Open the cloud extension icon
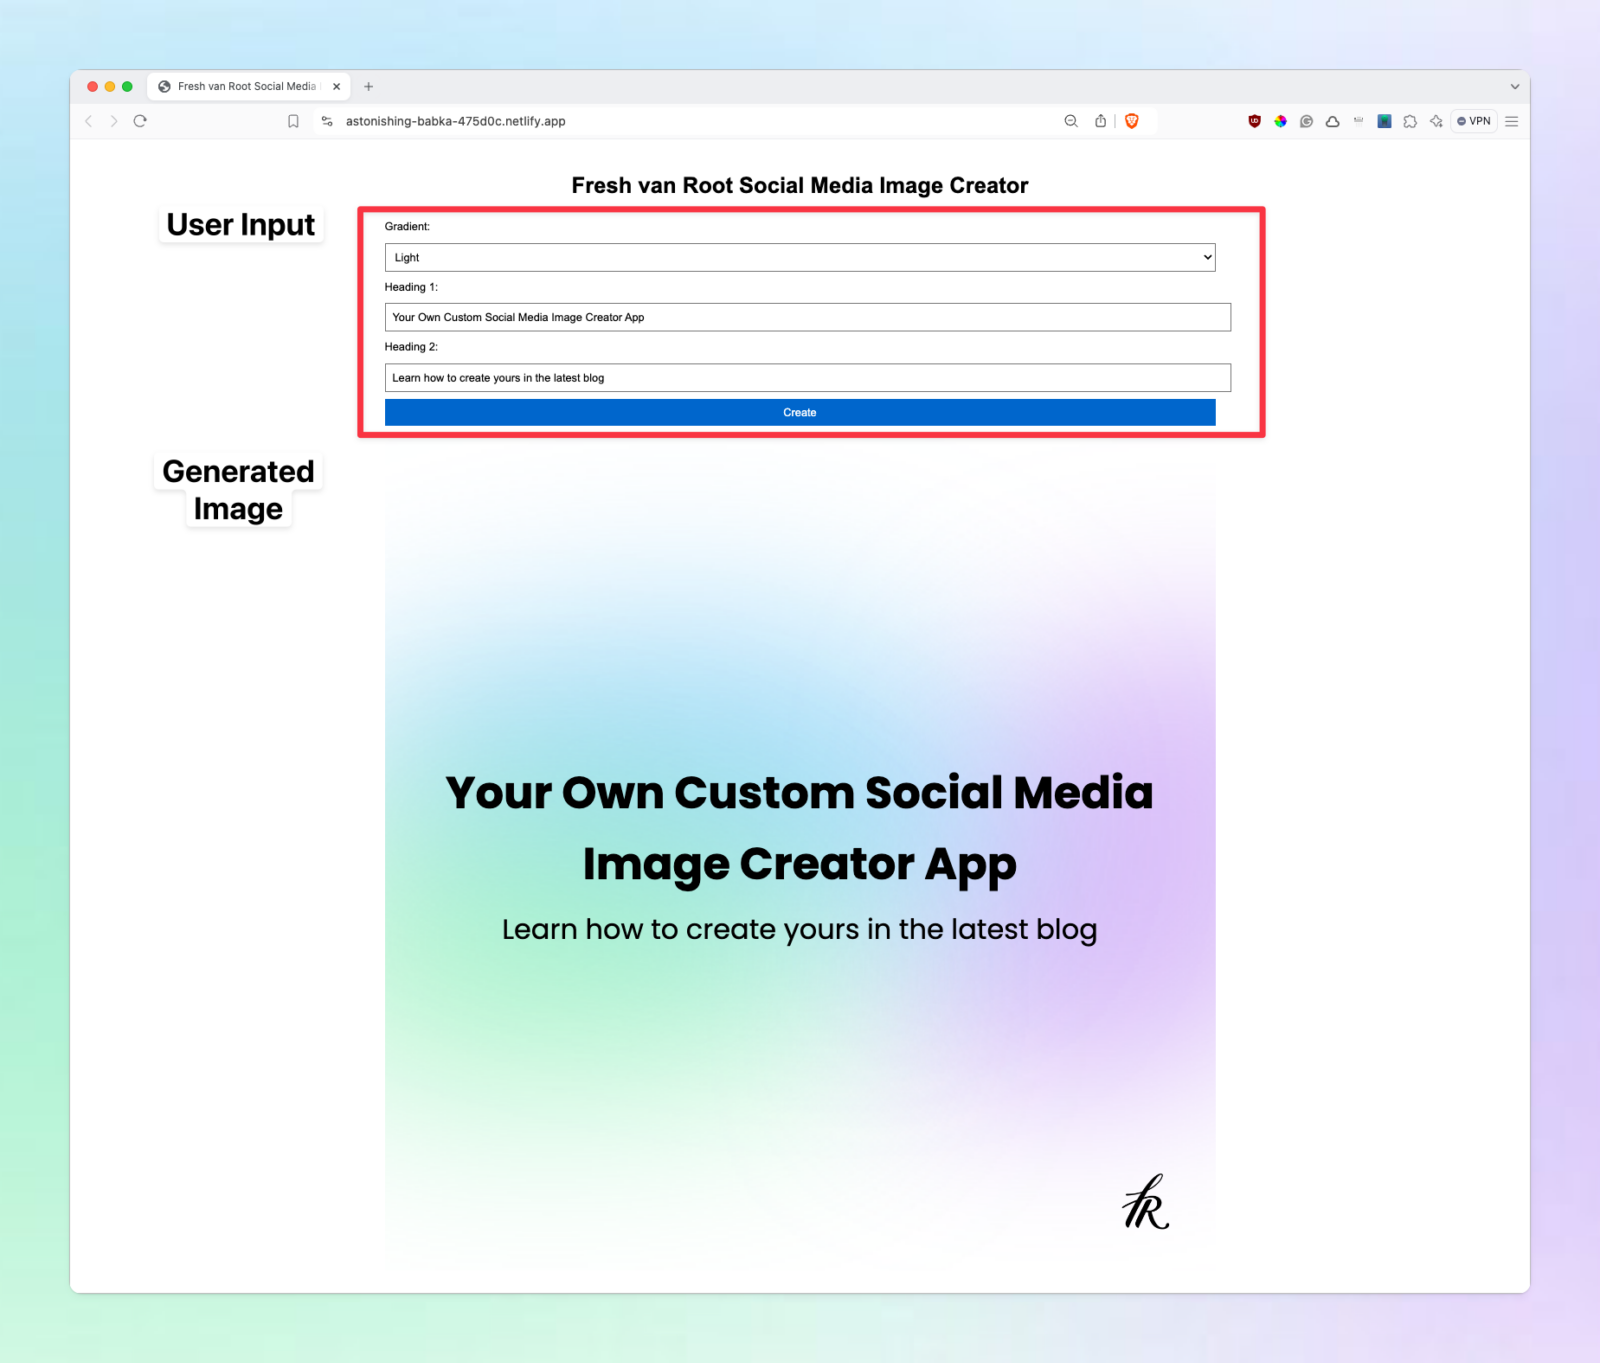Viewport: 1600px width, 1363px height. (x=1332, y=121)
